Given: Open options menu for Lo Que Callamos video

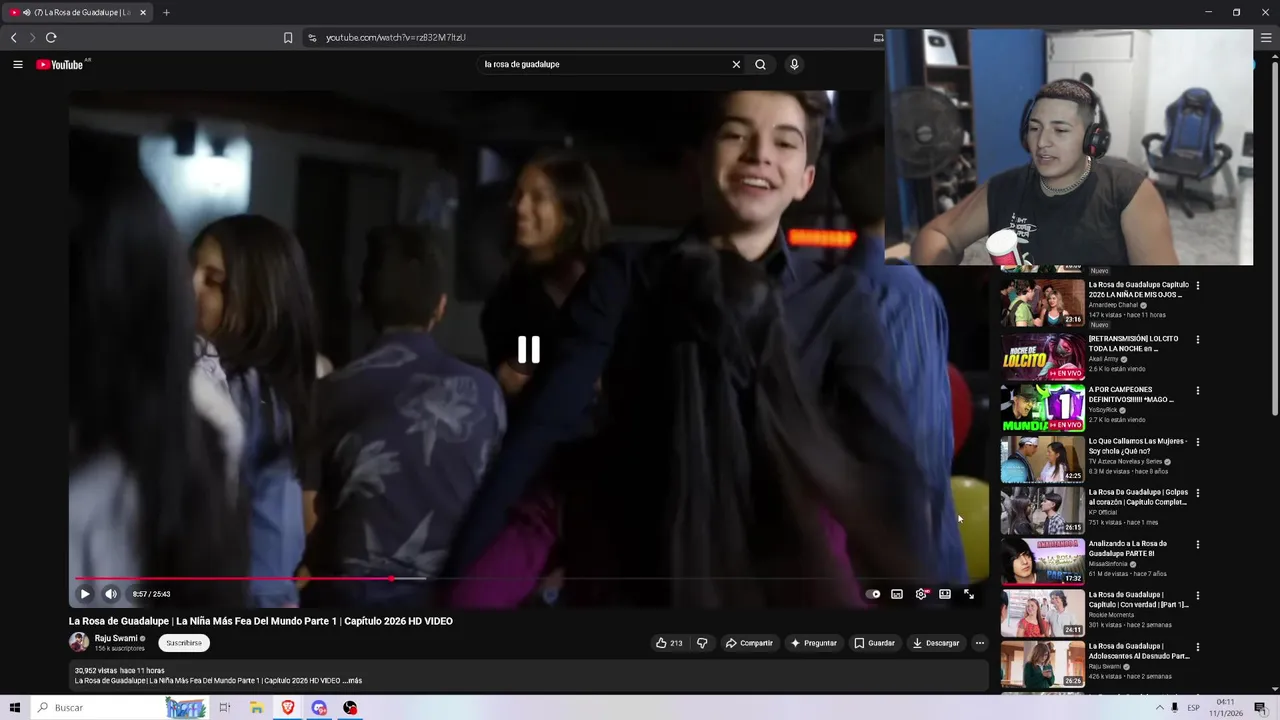Looking at the screenshot, I should [1198, 442].
